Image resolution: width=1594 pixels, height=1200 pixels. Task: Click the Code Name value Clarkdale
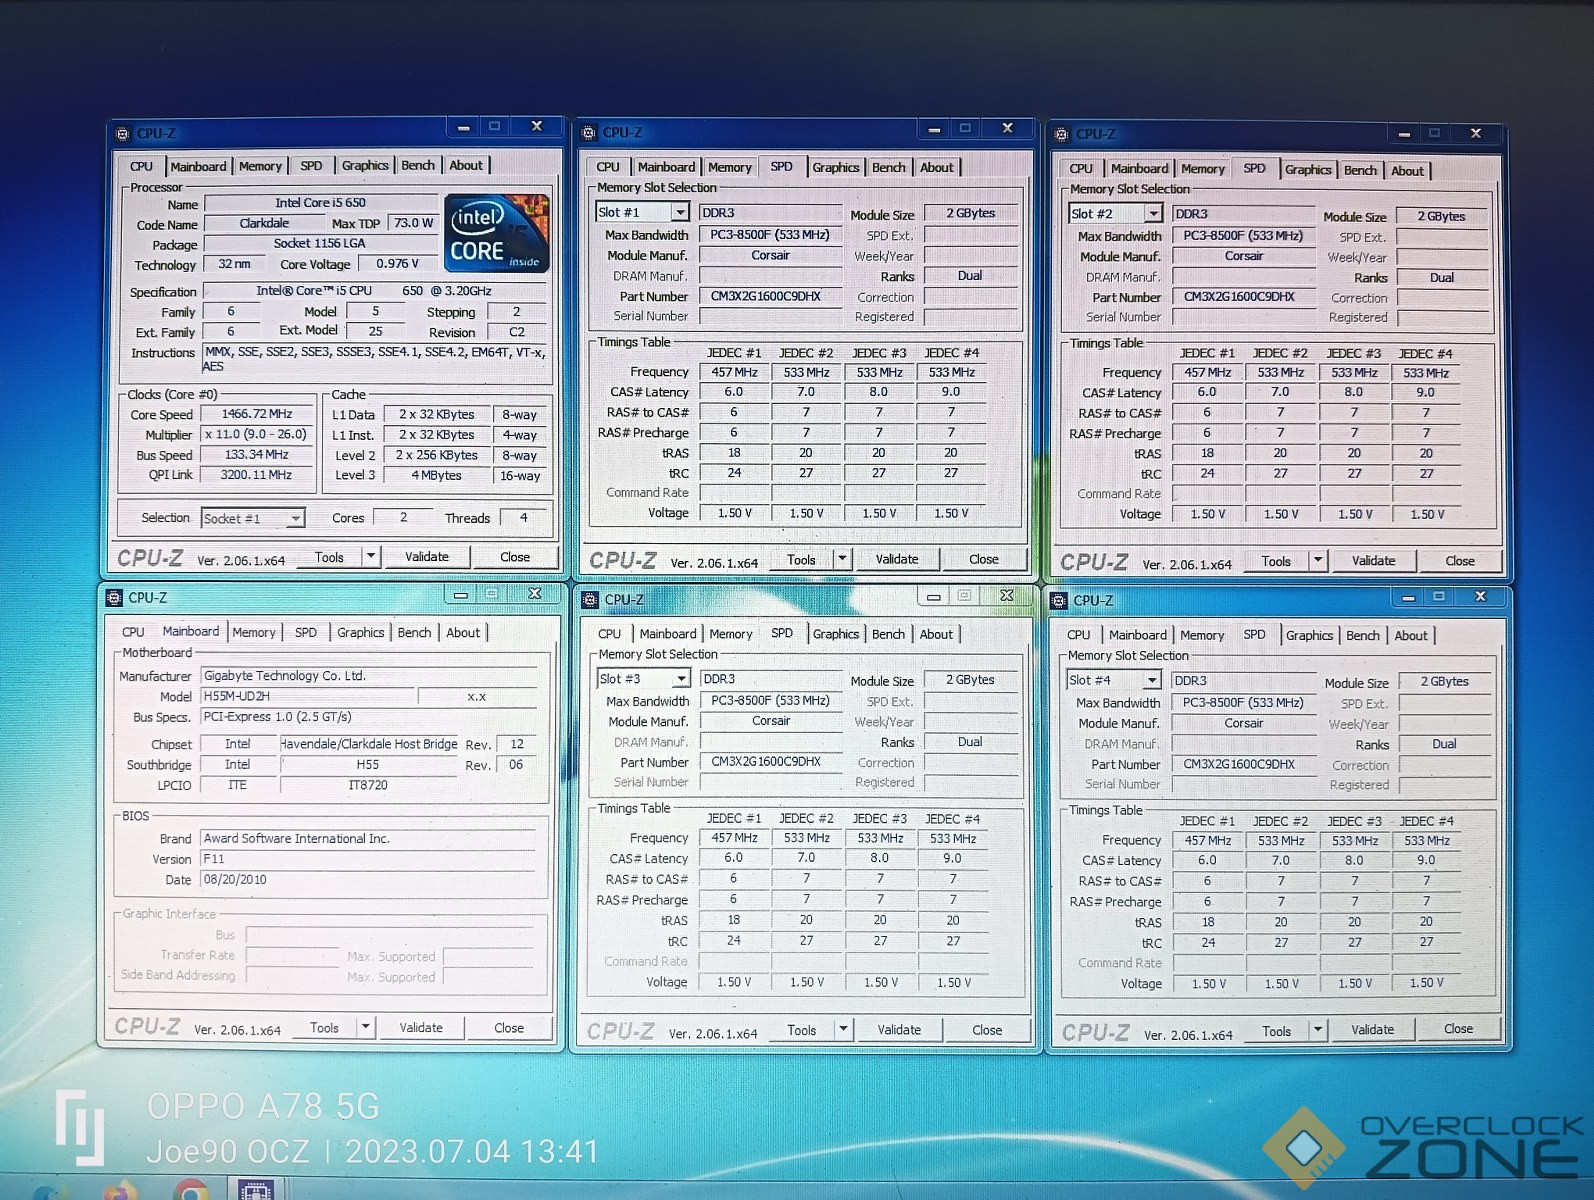[264, 224]
